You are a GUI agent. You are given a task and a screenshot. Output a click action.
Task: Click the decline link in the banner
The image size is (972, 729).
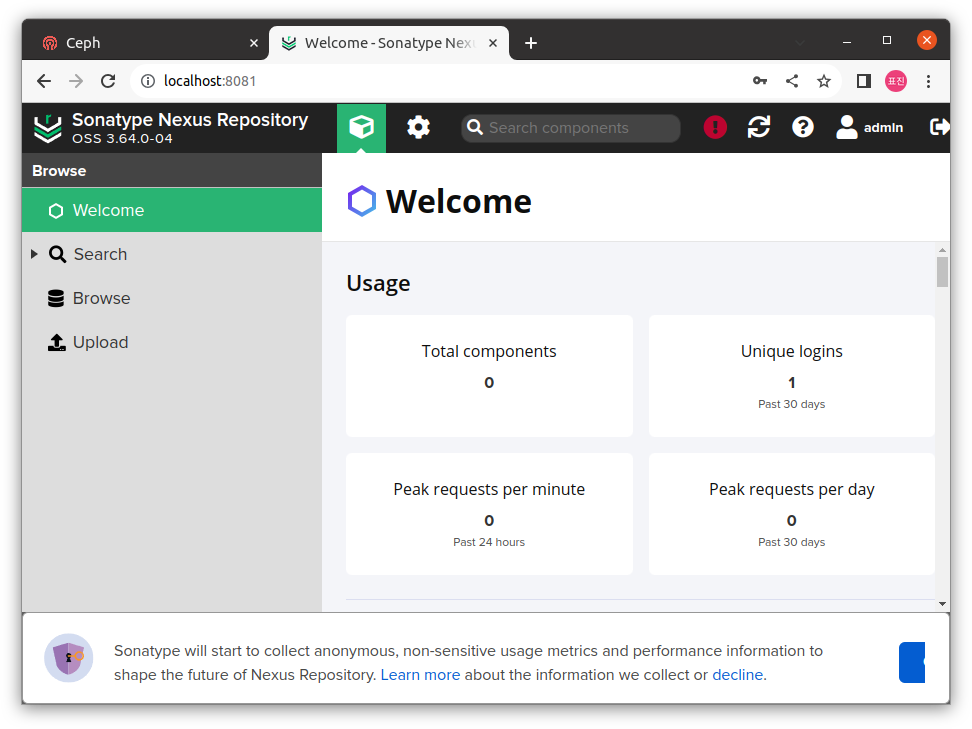click(737, 674)
